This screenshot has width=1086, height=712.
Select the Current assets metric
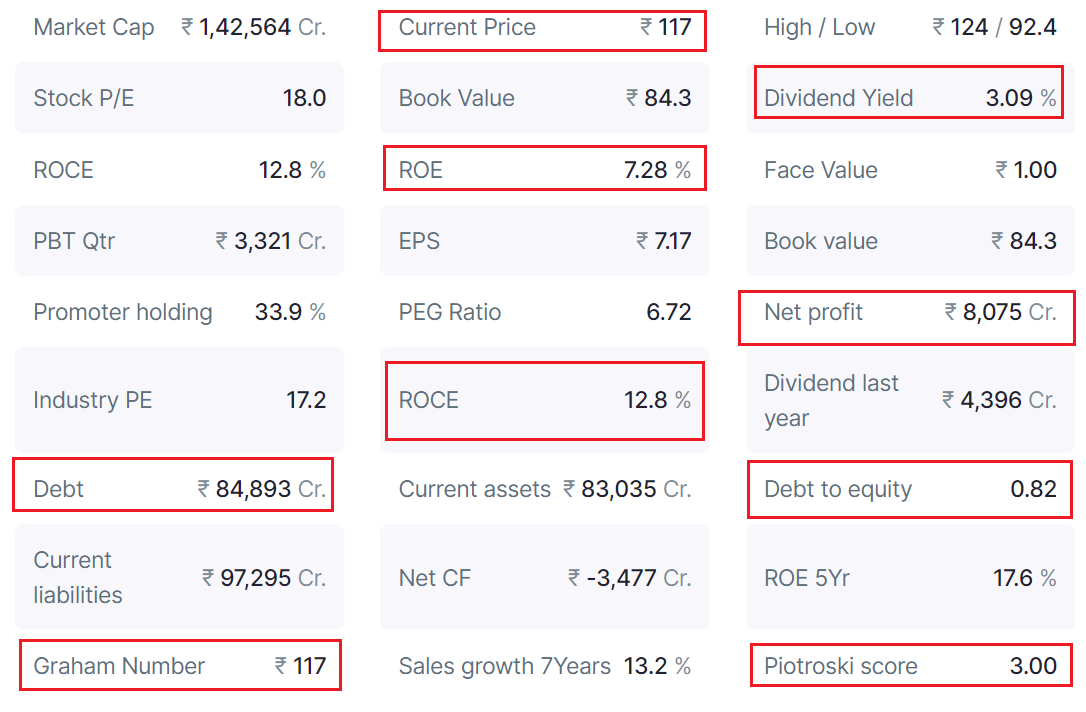[544, 489]
